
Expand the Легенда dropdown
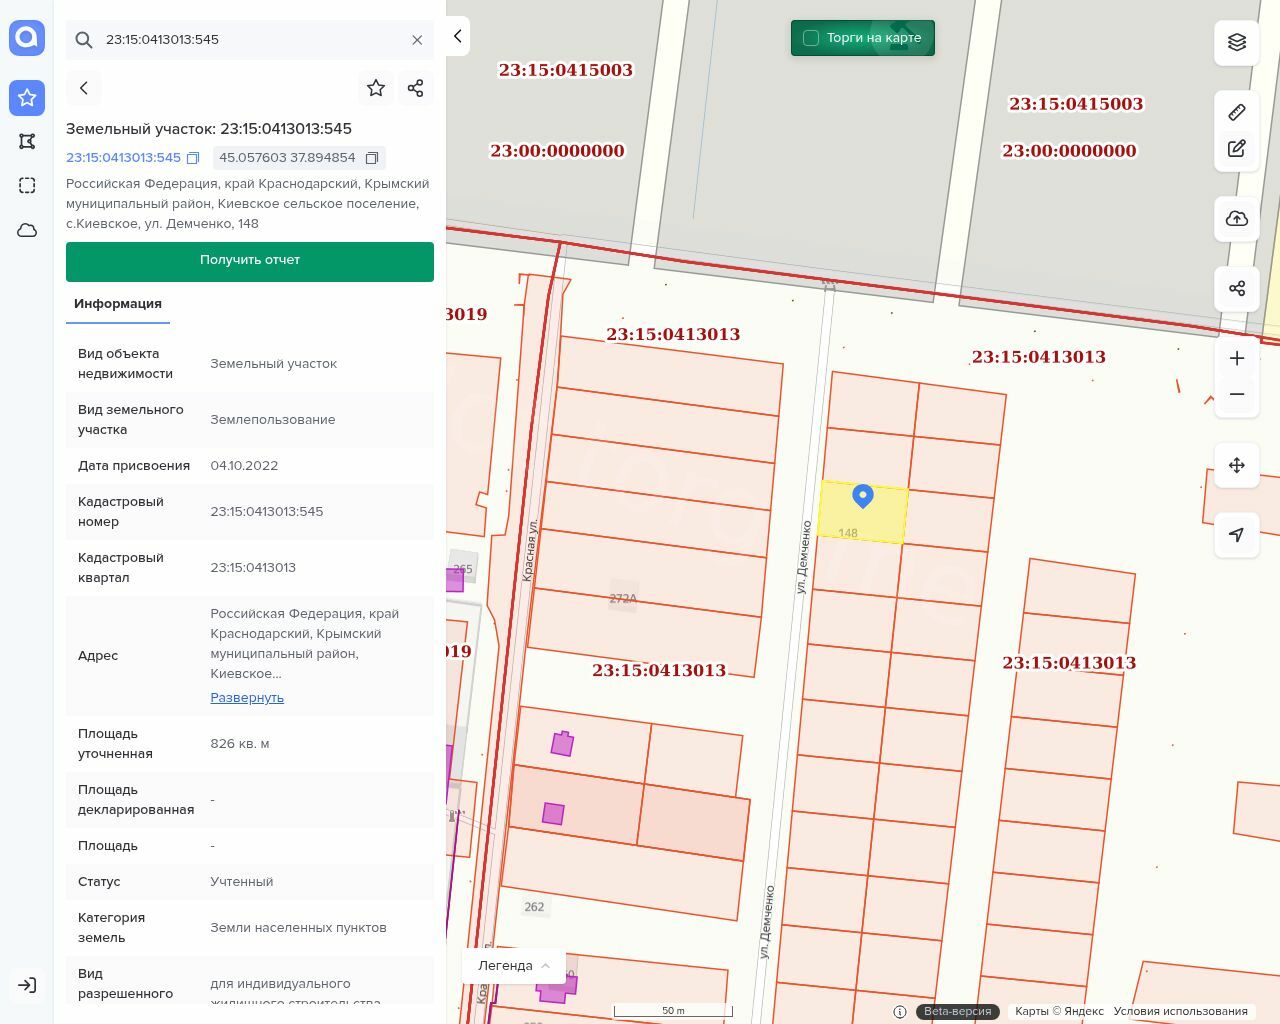(513, 965)
